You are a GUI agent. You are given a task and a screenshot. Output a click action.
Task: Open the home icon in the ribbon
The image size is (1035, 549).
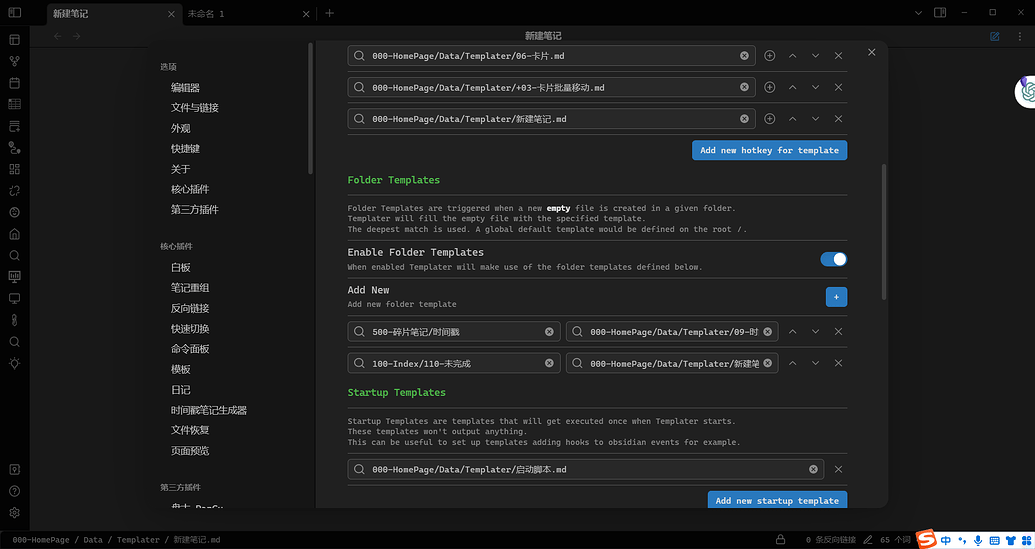[x=15, y=234]
